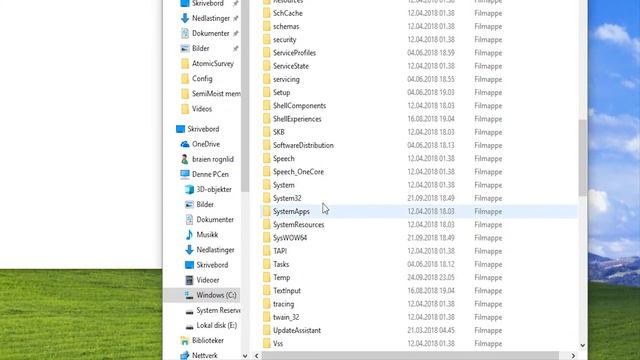Click the horizontal scrollbar left arrow
This screenshot has width=640, height=360.
pyautogui.click(x=256, y=356)
